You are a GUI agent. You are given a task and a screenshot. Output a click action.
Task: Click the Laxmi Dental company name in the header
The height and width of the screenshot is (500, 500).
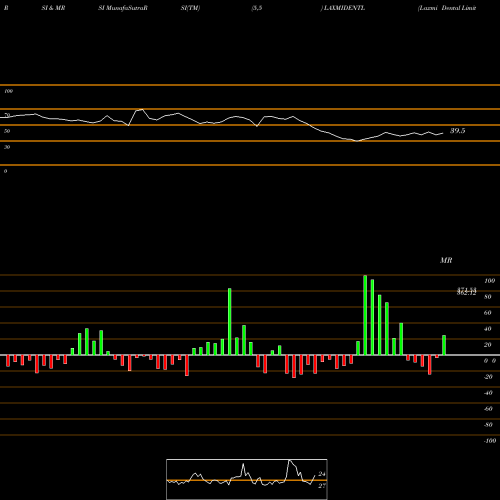[447, 8]
